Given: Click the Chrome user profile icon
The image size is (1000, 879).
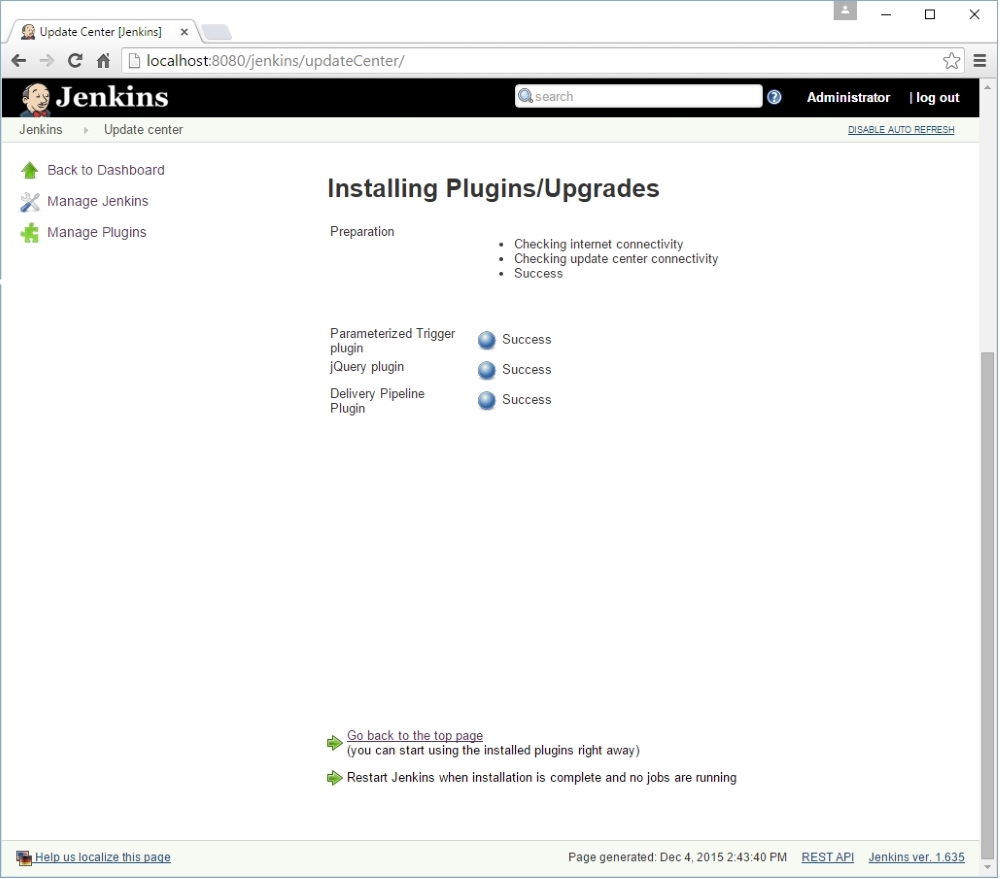Looking at the screenshot, I should 845,11.
